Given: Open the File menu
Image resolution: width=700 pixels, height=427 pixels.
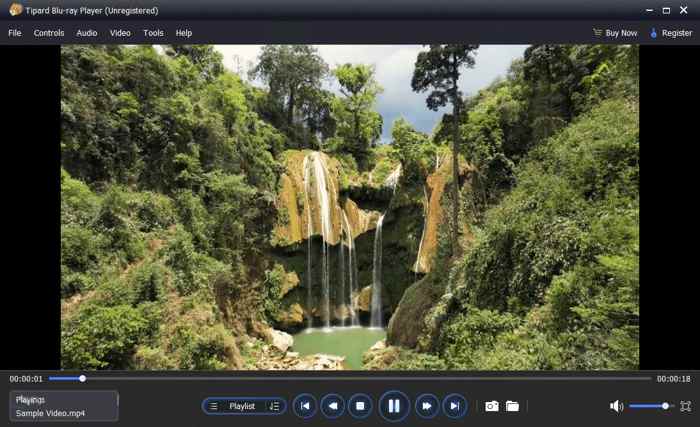Looking at the screenshot, I should click(x=15, y=33).
